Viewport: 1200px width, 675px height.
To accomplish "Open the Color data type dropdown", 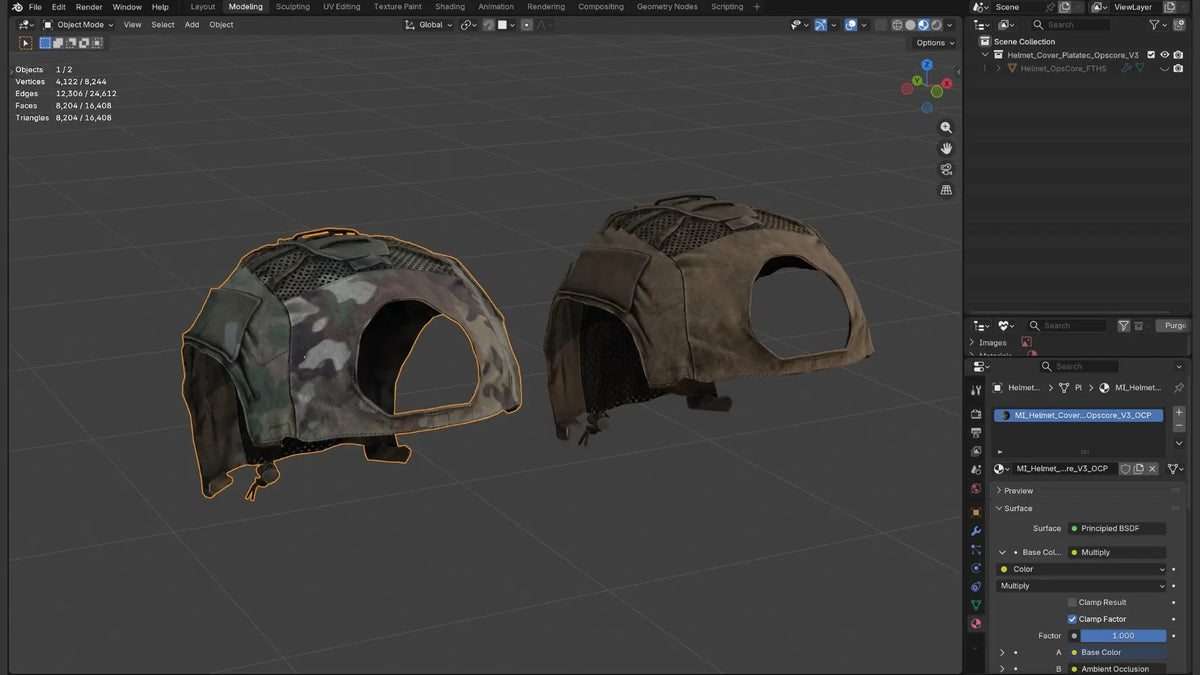I will pyautogui.click(x=1082, y=569).
